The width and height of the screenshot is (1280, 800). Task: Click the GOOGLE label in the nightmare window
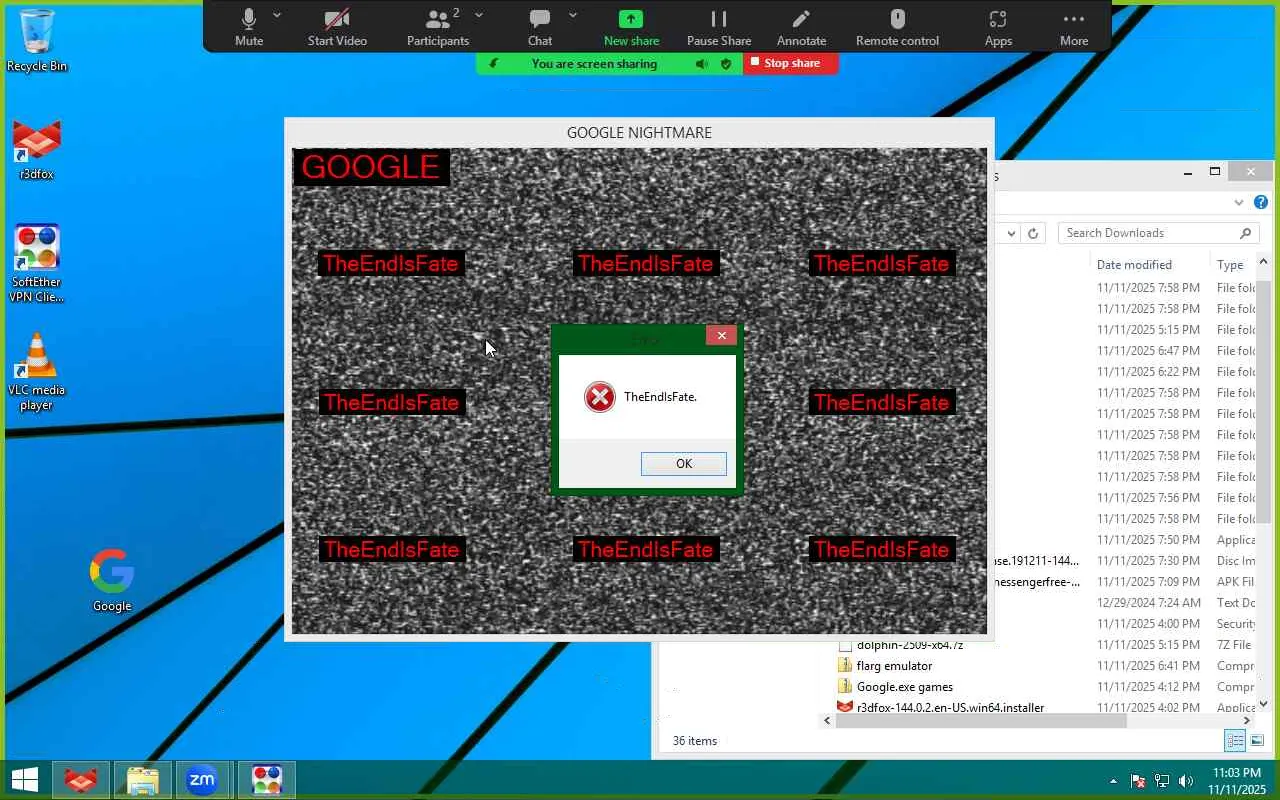pyautogui.click(x=371, y=167)
